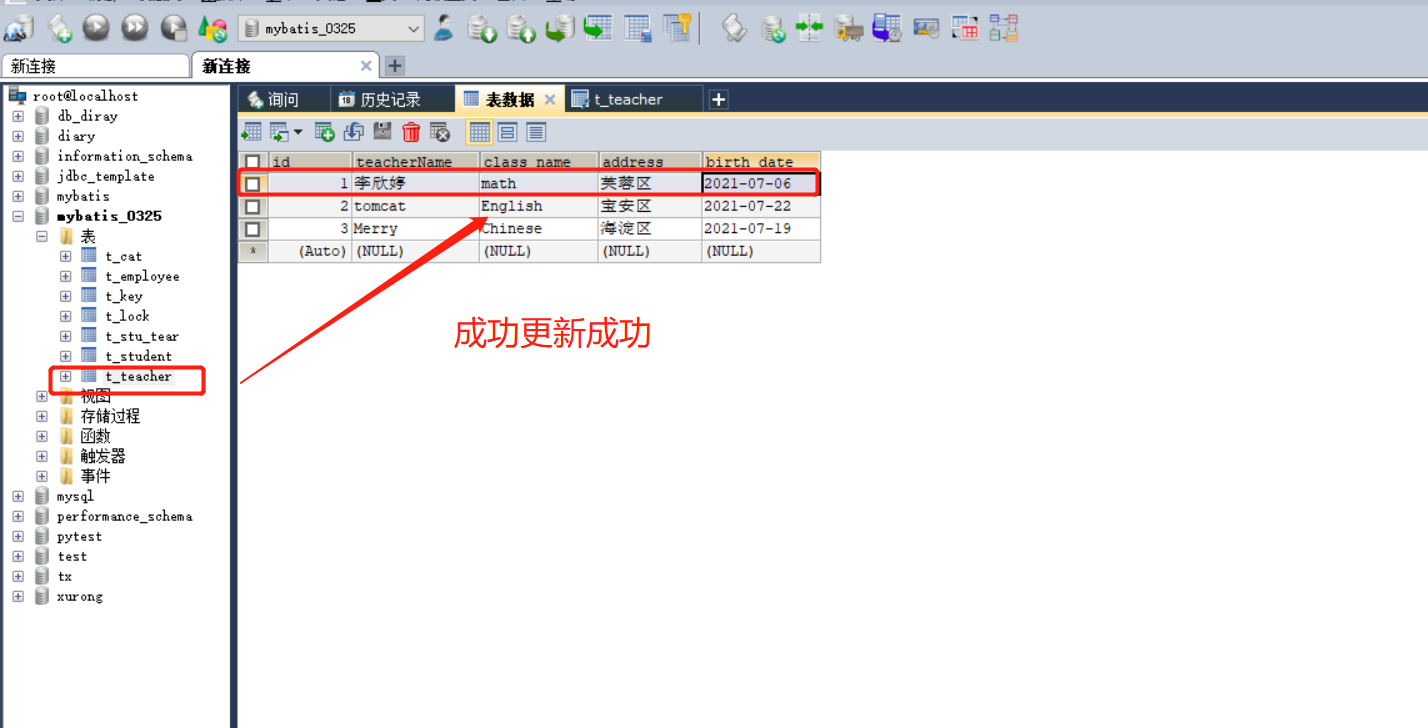Expand the t_employee table node
This screenshot has width=1428, height=728.
(x=66, y=276)
